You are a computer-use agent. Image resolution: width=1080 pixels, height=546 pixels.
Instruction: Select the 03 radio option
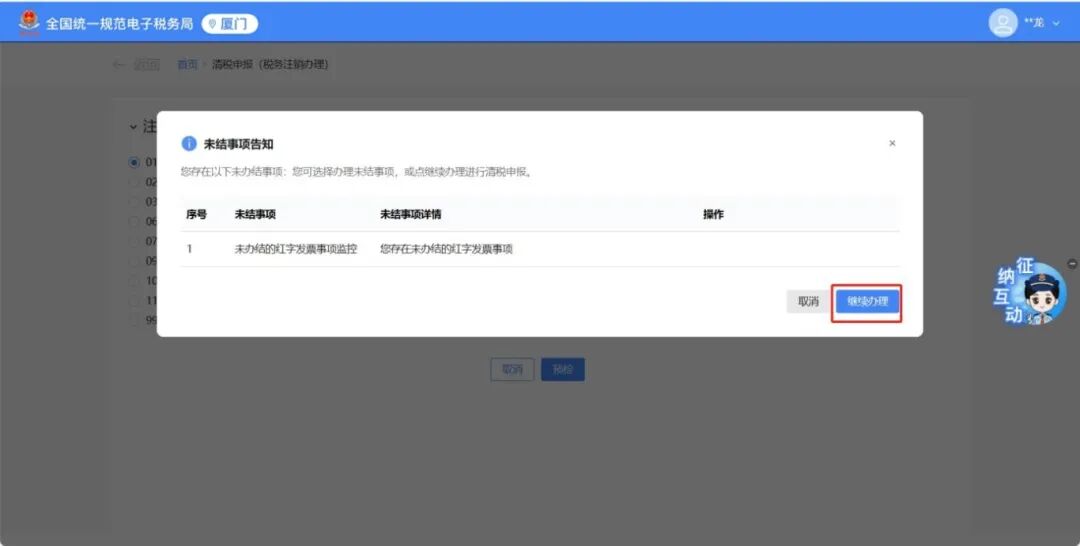[134, 202]
